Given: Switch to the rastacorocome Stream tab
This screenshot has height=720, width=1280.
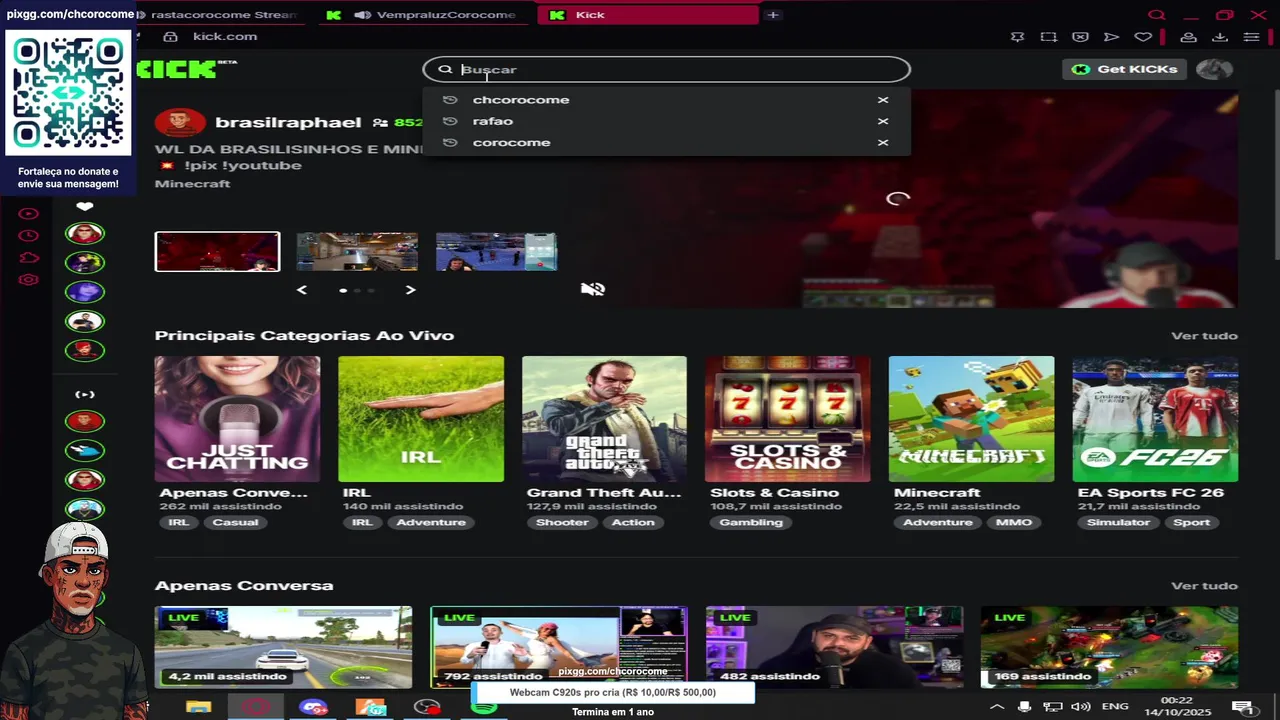Looking at the screenshot, I should tap(223, 15).
